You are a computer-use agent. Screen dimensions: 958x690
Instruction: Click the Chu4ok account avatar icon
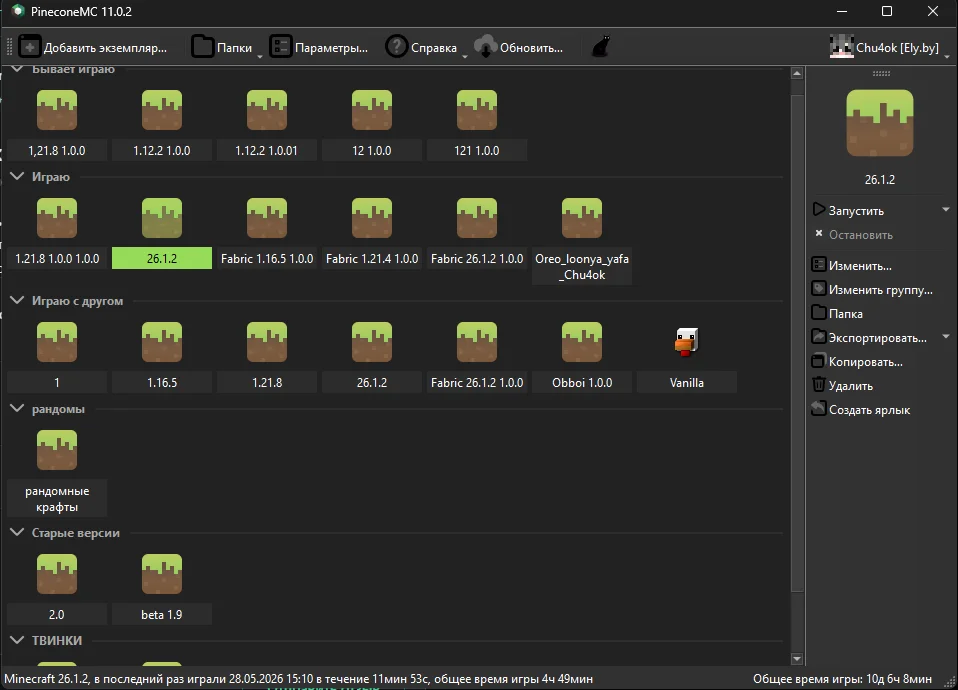[x=841, y=47]
